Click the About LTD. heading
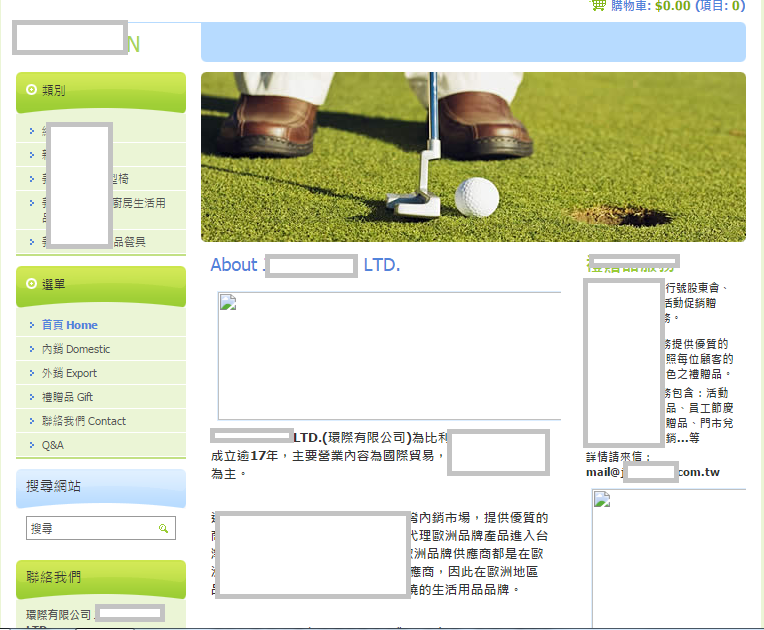The width and height of the screenshot is (764, 630). 306,265
